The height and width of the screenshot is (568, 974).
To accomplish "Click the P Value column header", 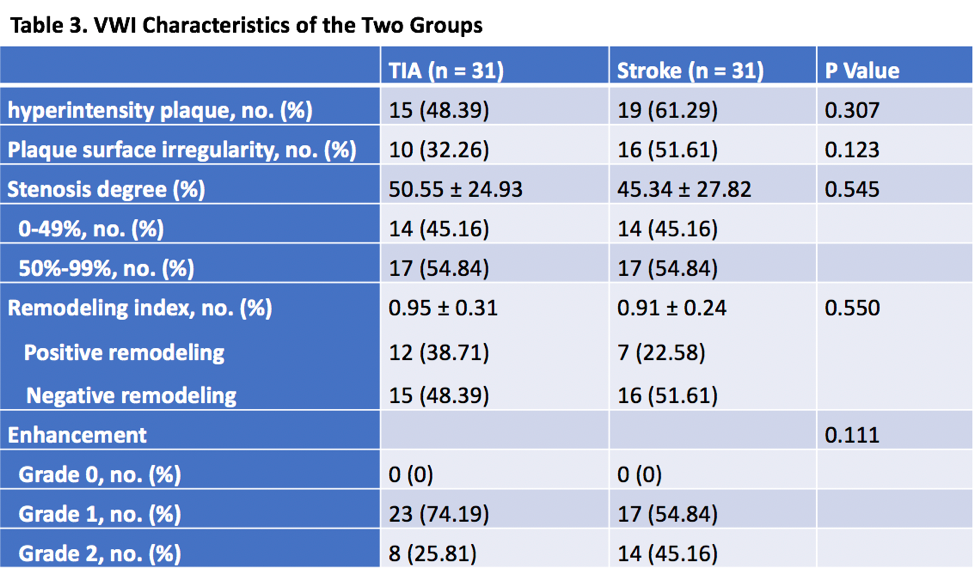I will coord(862,70).
